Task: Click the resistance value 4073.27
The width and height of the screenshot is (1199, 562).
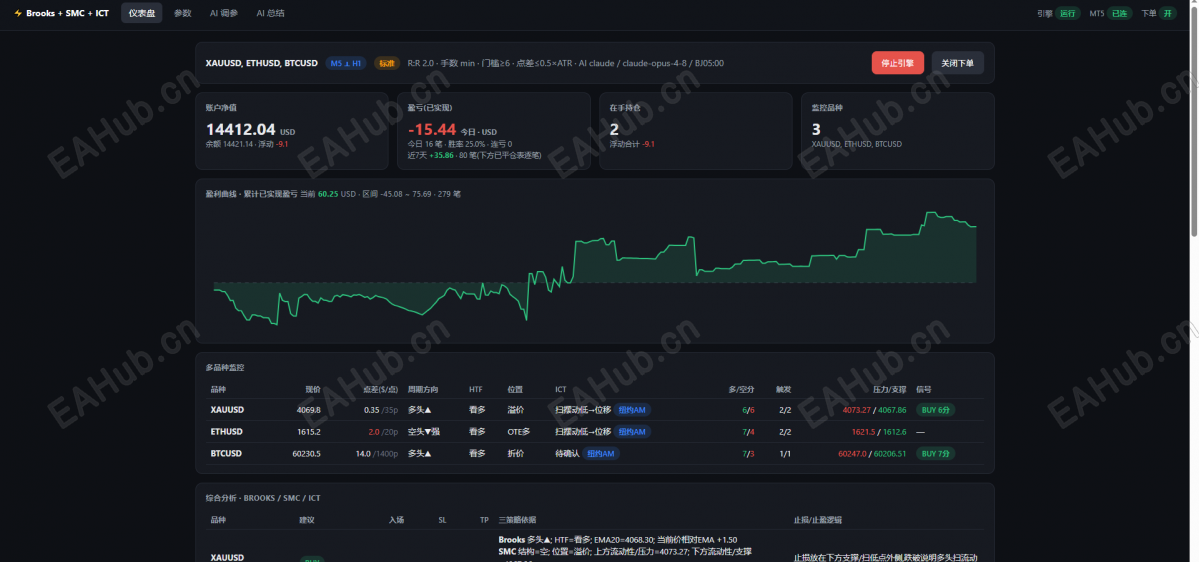Action: point(857,410)
